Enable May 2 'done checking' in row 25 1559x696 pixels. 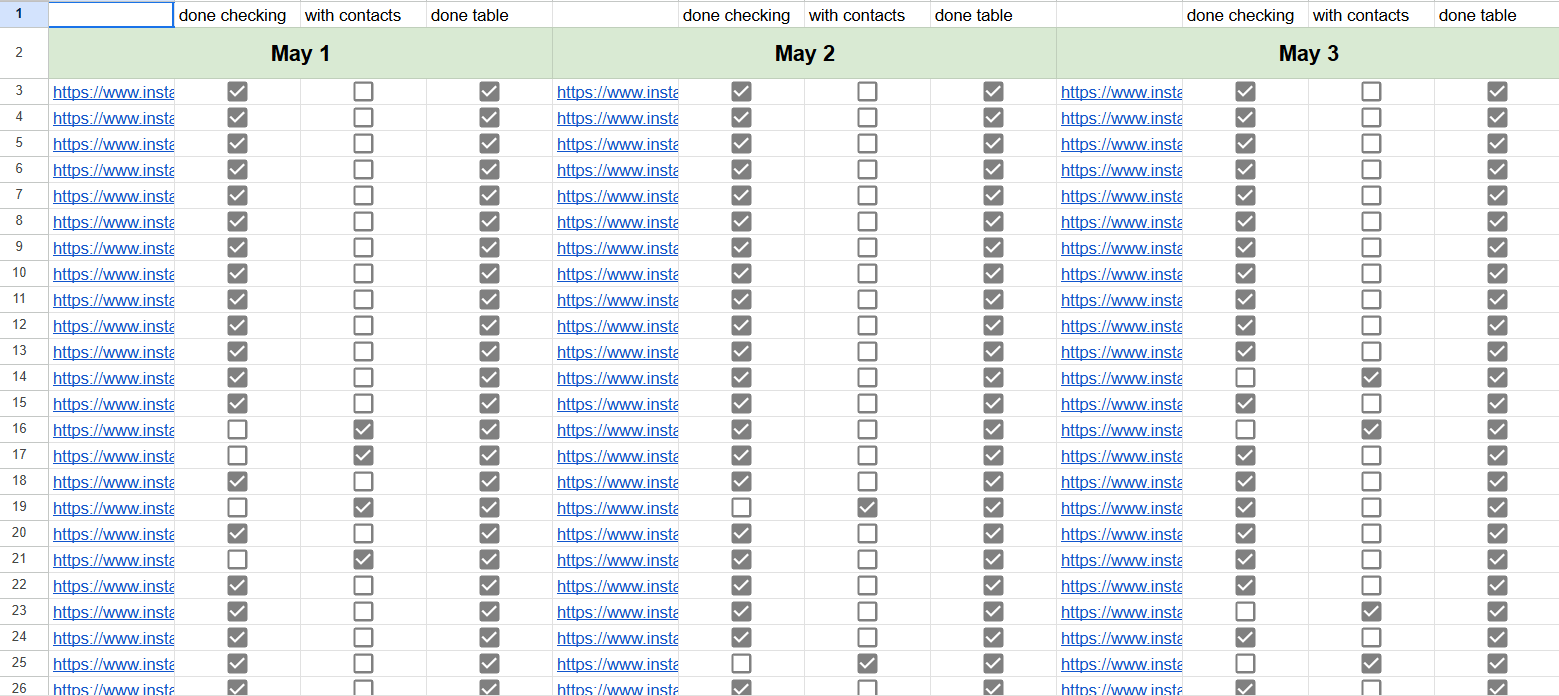pos(741,664)
